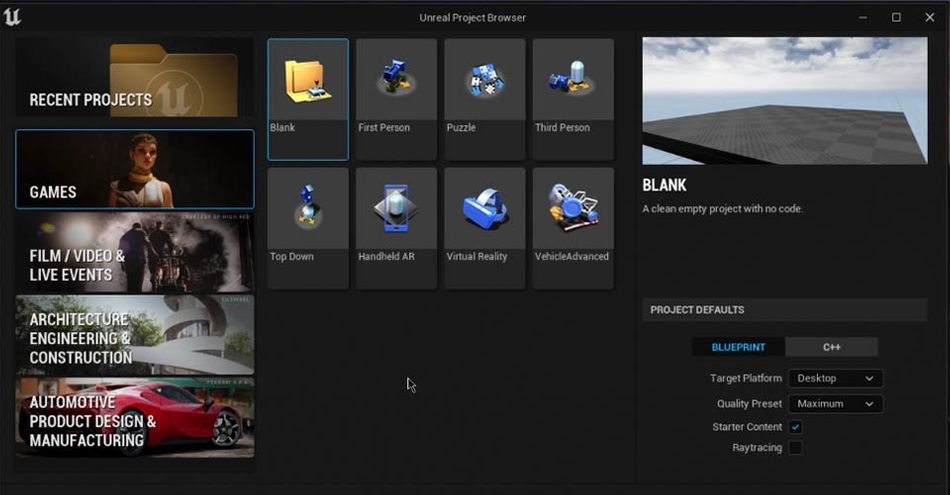Open Architecture Engineering & Construction category
This screenshot has height=495, width=950.
[135, 335]
